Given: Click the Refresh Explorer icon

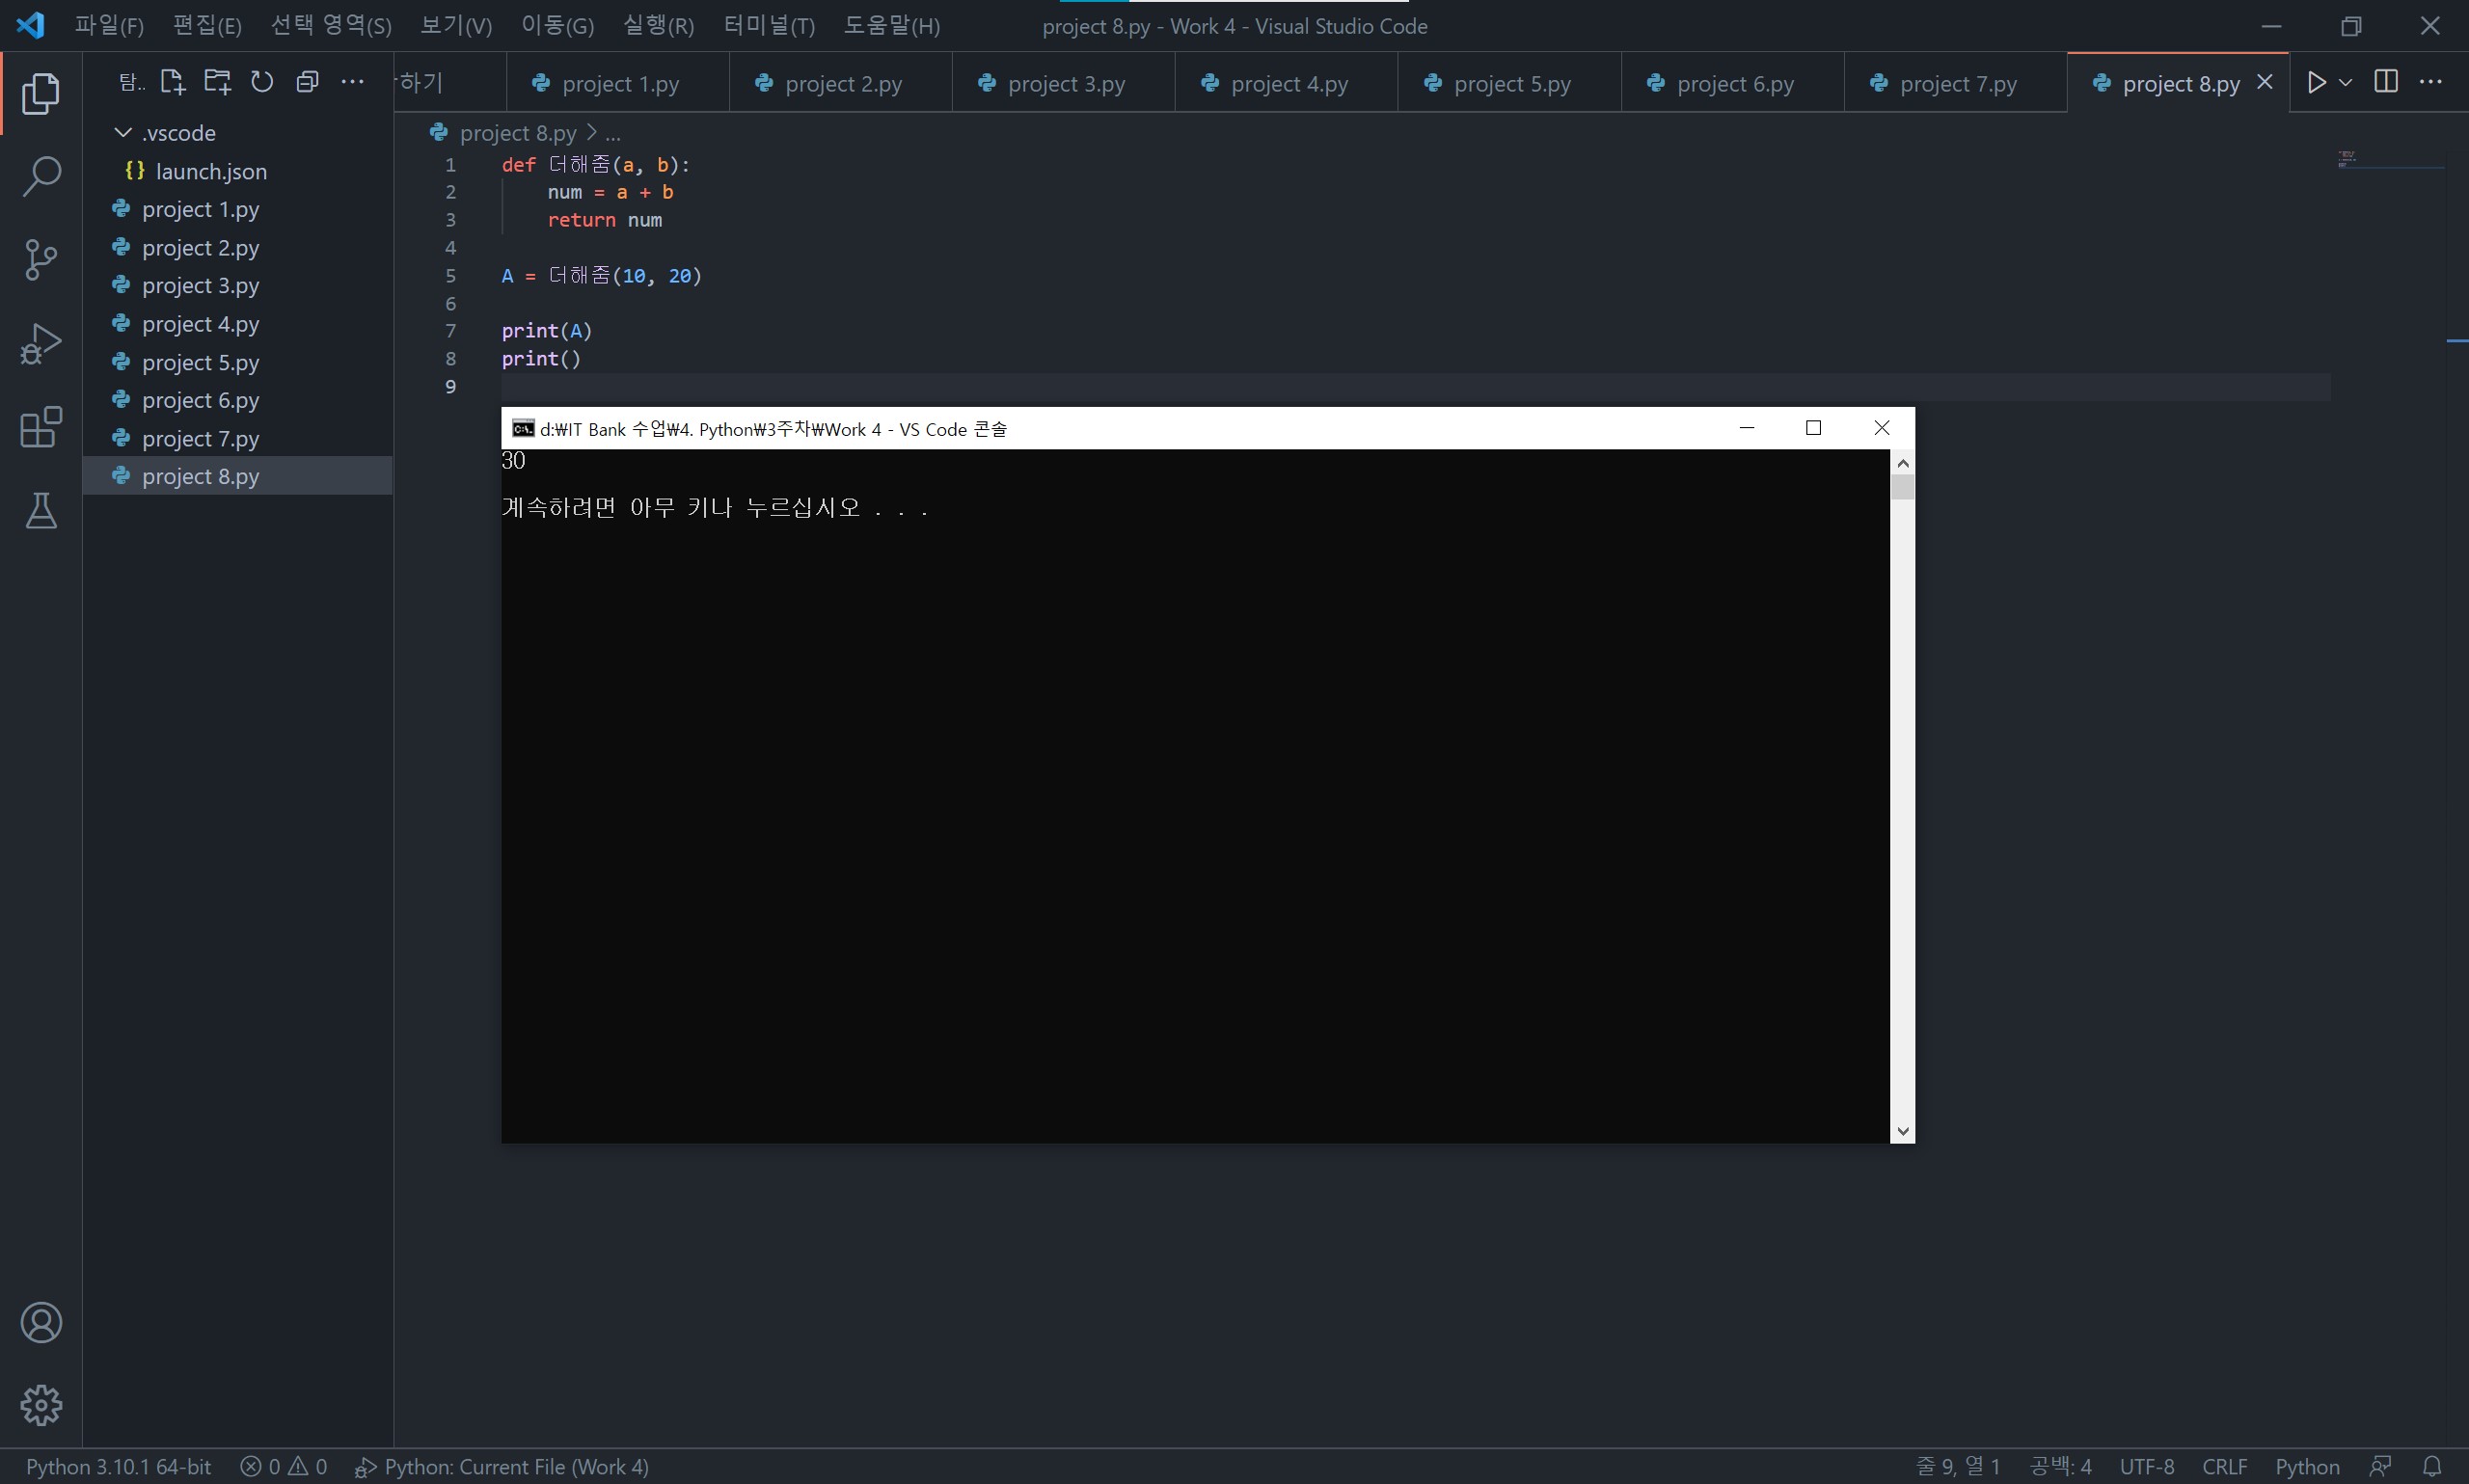Looking at the screenshot, I should point(262,82).
